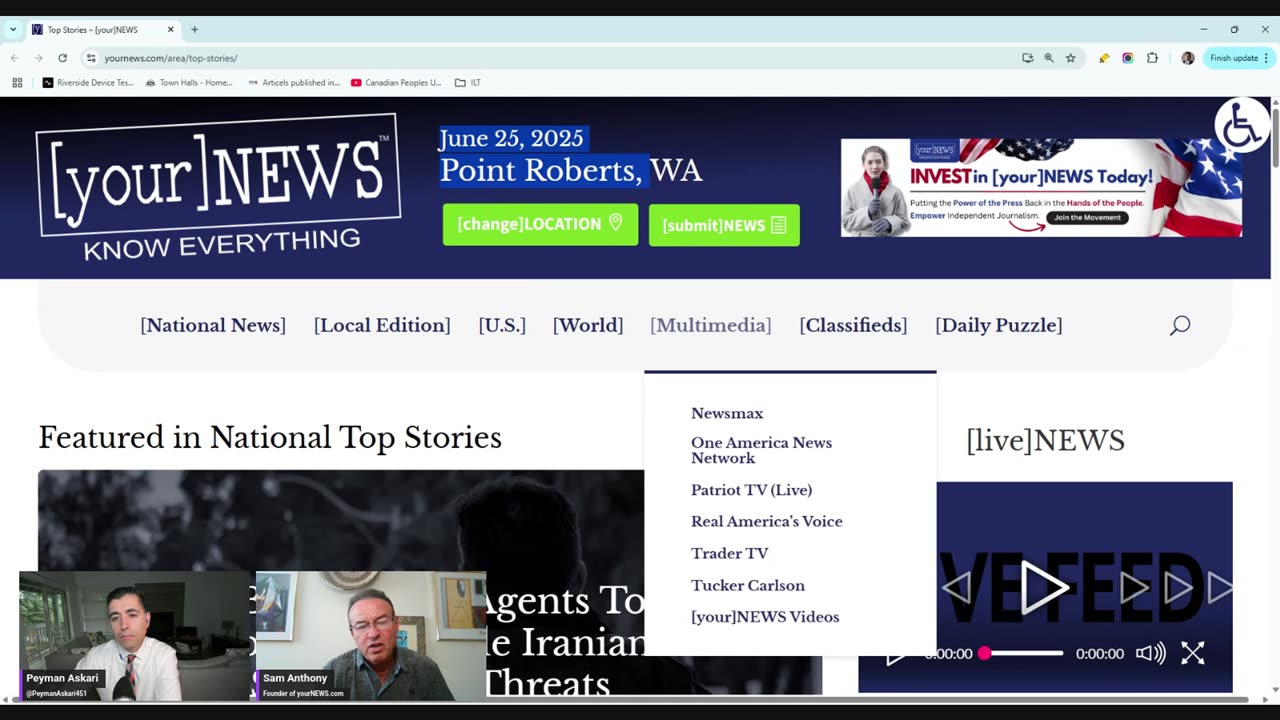The image size is (1280, 720).
Task: Select Real America's Voice
Action: (x=767, y=521)
